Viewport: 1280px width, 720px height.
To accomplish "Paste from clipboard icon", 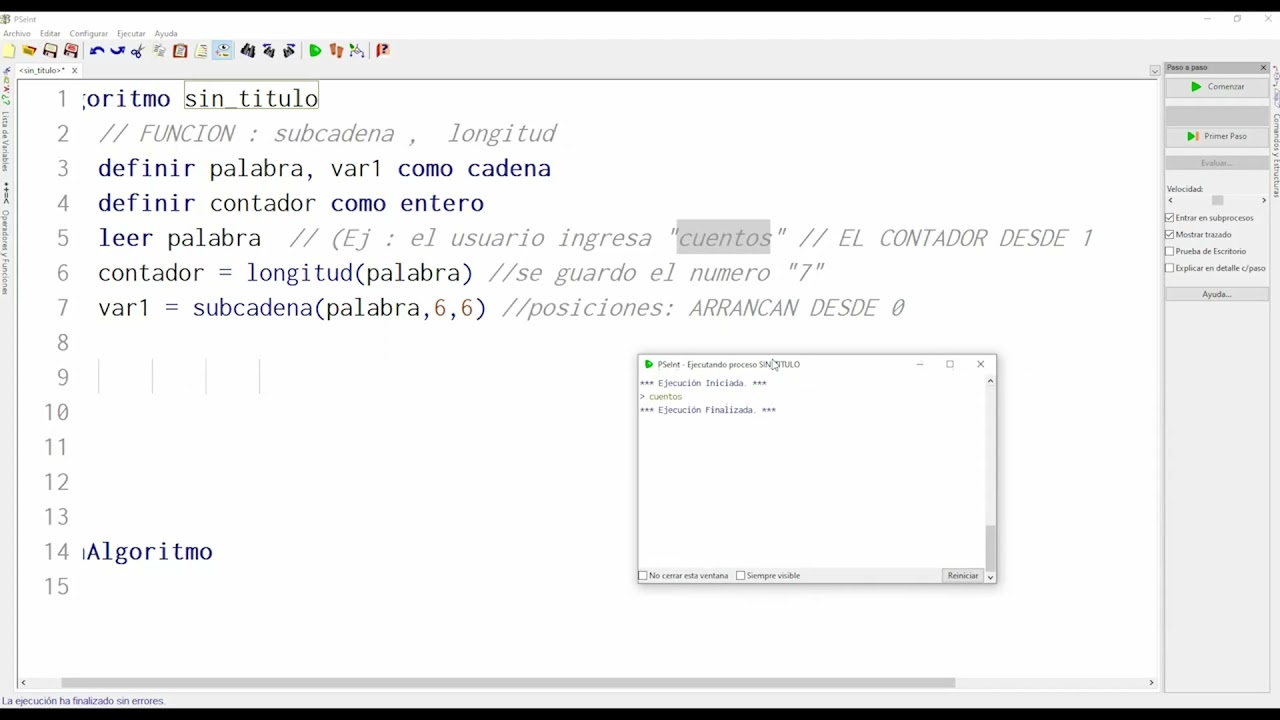I will 180,51.
